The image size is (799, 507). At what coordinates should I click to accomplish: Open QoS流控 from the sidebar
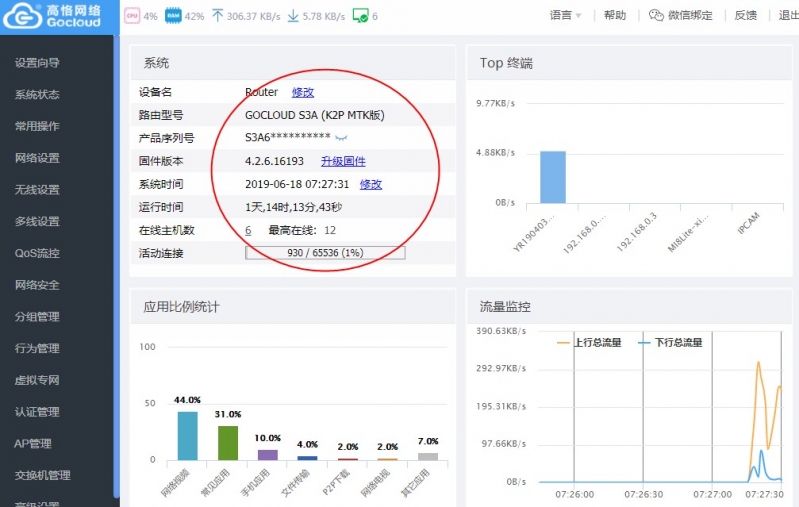[37, 253]
